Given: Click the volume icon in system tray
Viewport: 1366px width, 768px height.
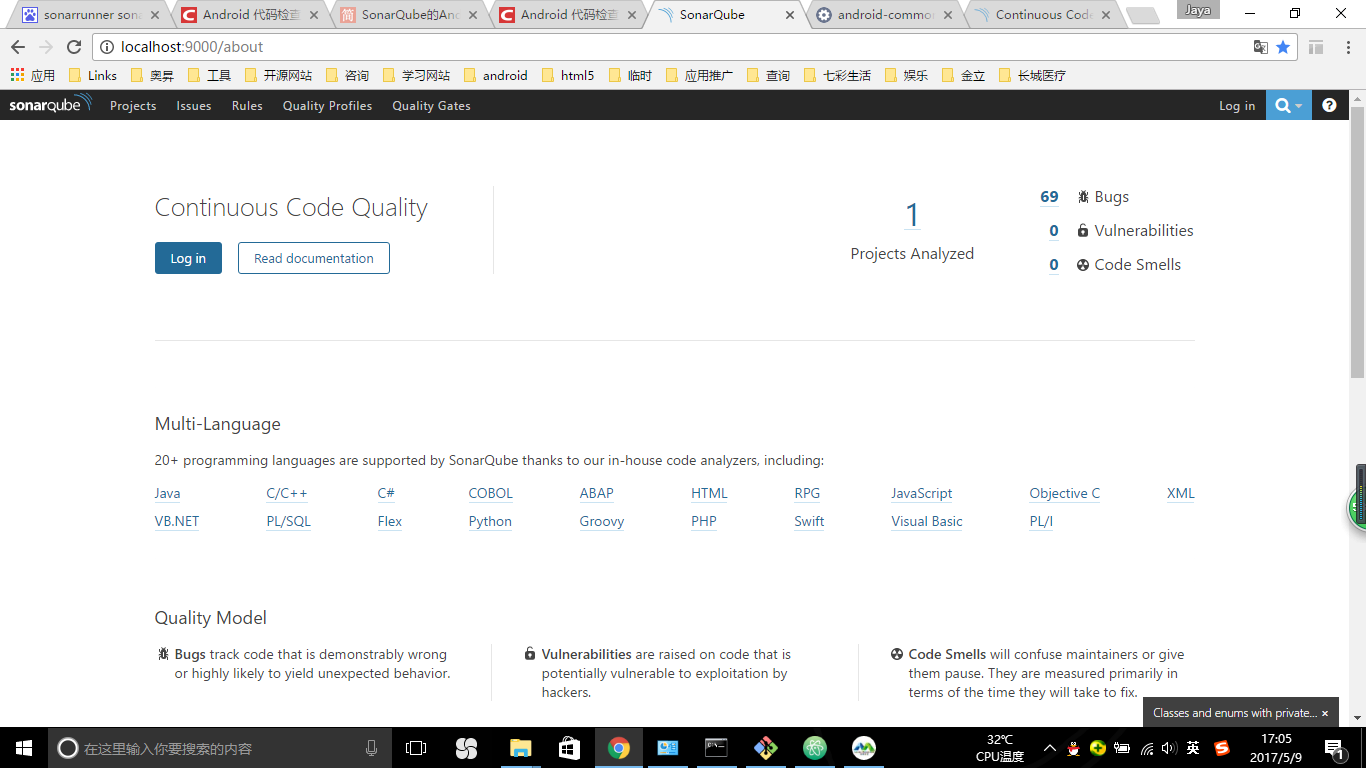Looking at the screenshot, I should (x=1169, y=748).
